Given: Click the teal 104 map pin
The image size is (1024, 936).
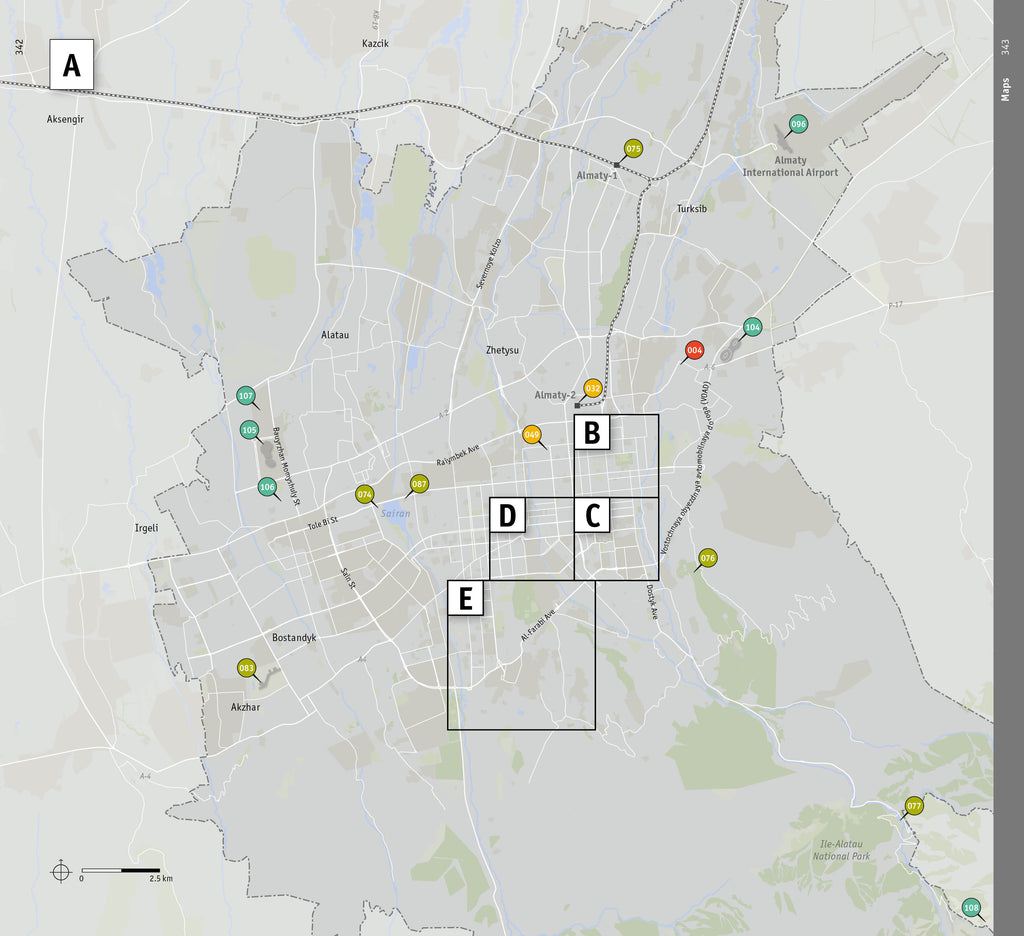Looking at the screenshot, I should tap(753, 327).
